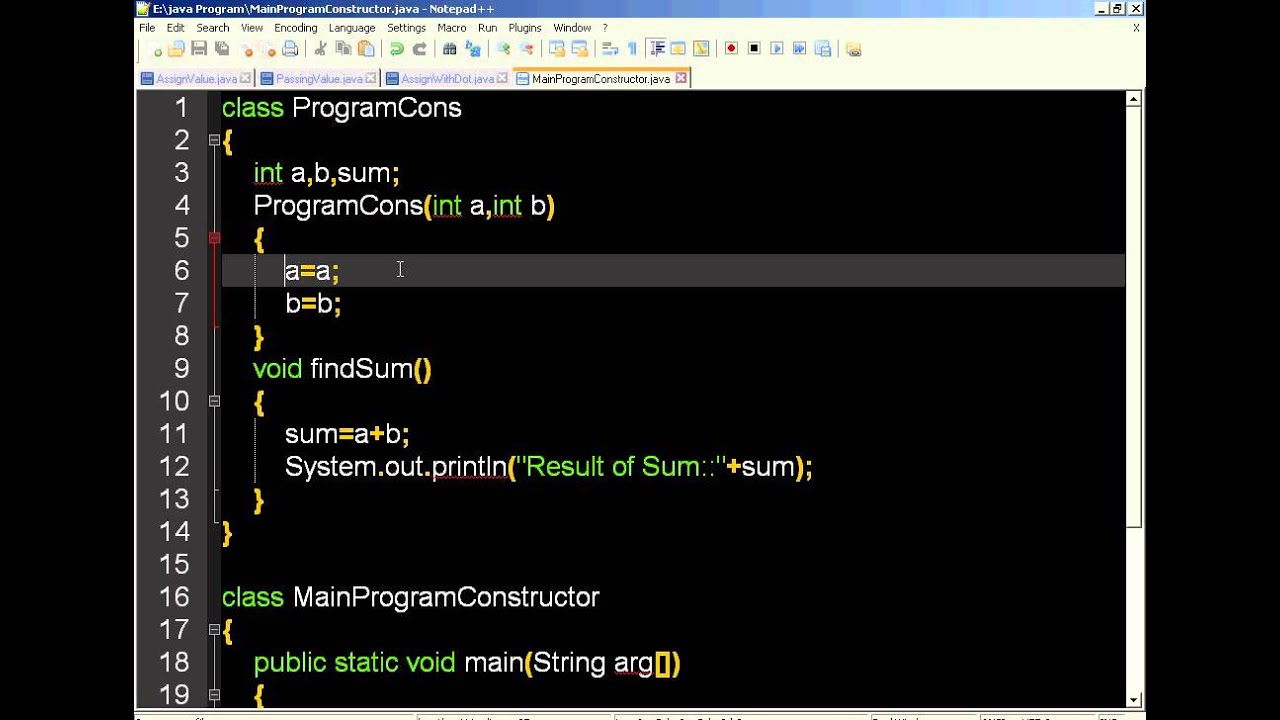The height and width of the screenshot is (720, 1280).
Task: Click the Synchronize Vertical Scrolling icon
Action: pos(557,49)
